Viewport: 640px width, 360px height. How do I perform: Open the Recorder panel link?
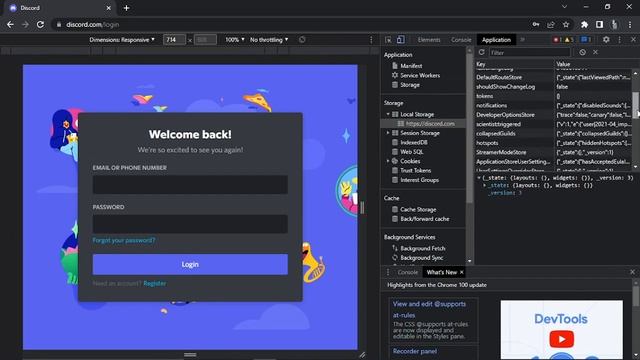pyautogui.click(x=415, y=351)
